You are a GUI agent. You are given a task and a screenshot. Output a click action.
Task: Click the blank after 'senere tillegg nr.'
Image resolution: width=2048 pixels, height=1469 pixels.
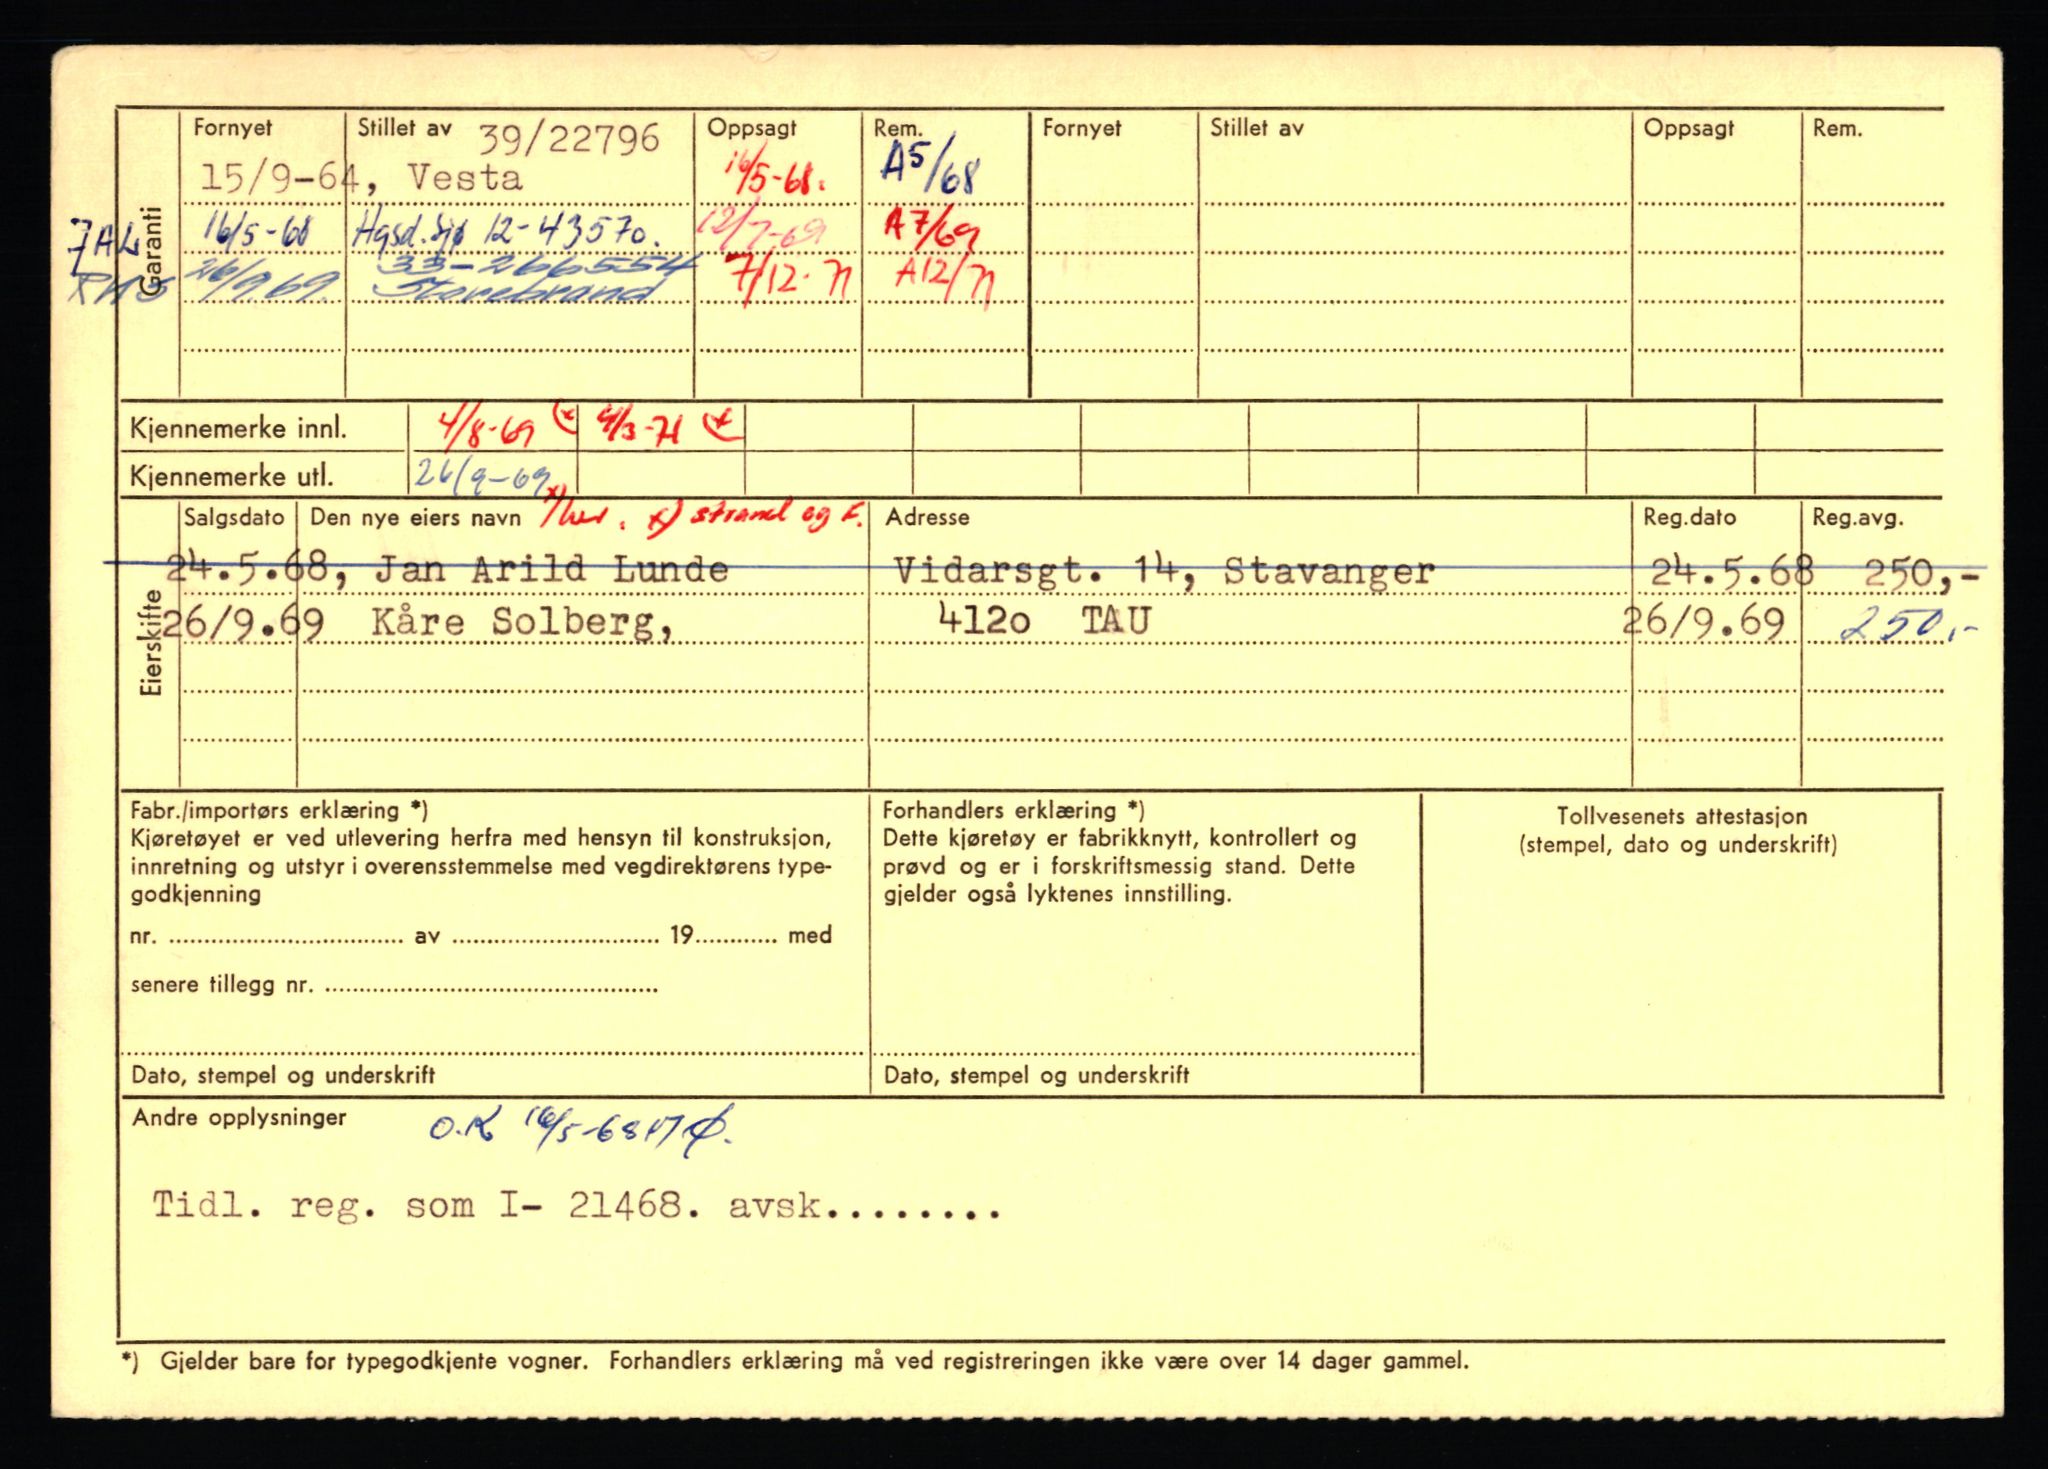(x=491, y=986)
